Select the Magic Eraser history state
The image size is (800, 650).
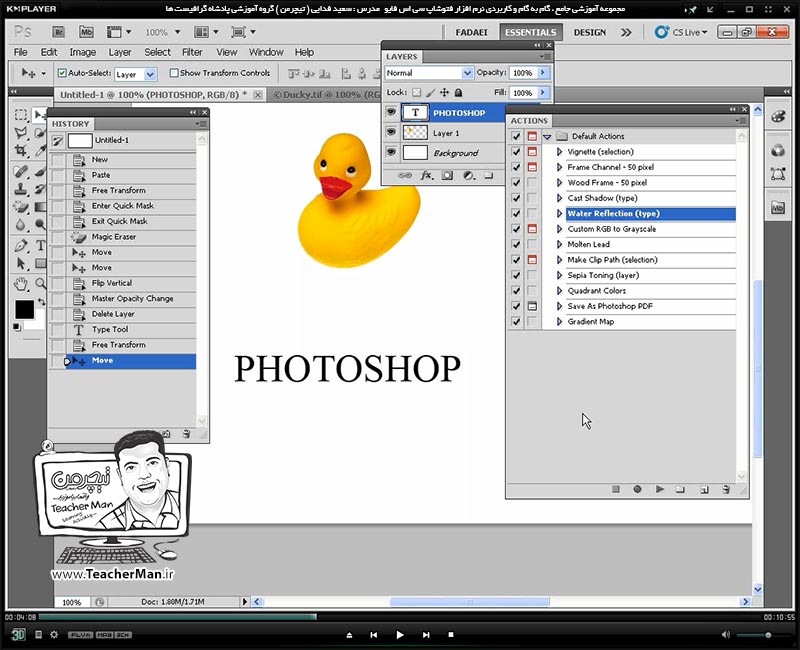click(131, 237)
